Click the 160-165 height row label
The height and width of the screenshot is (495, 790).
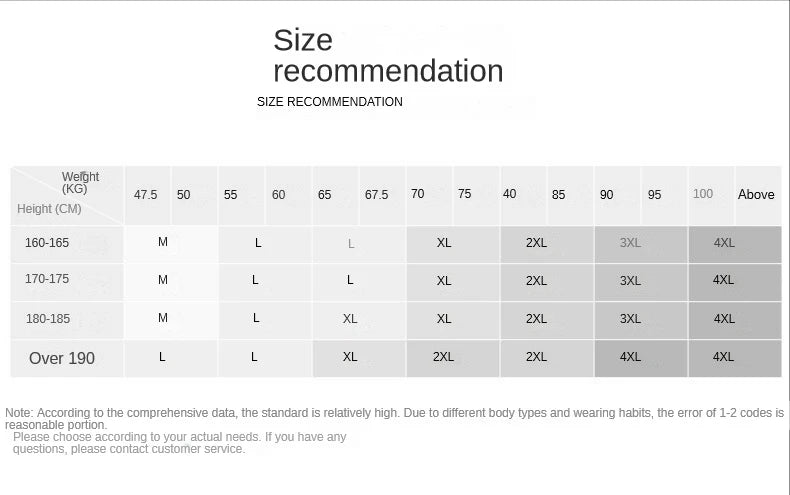[x=47, y=242]
